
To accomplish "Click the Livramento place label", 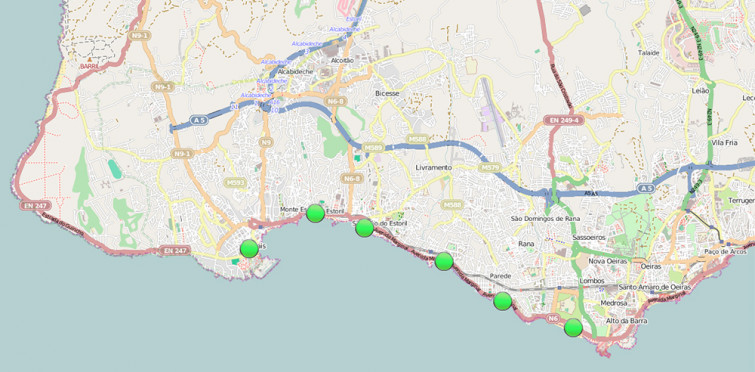I will 434,167.
